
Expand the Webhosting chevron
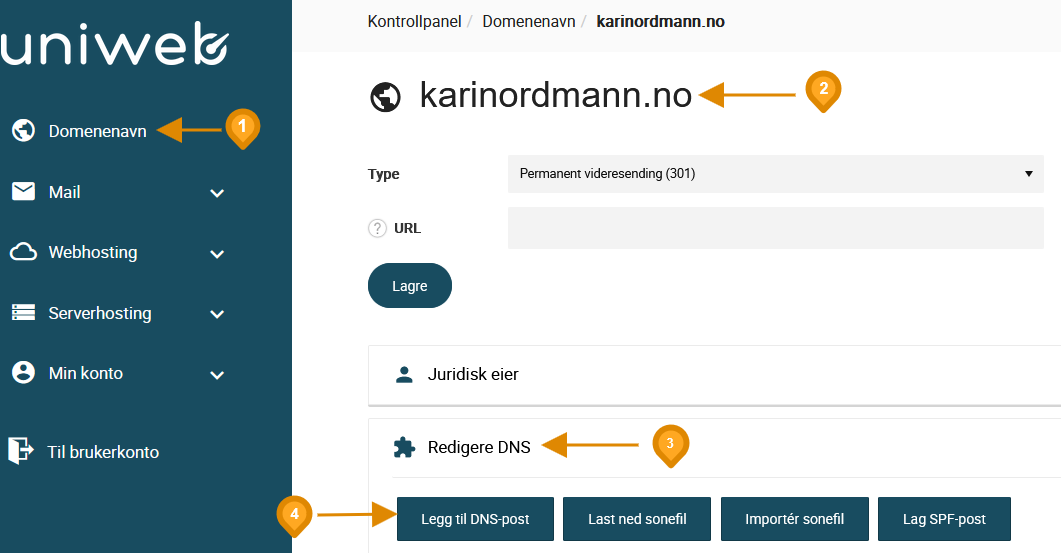click(x=217, y=254)
